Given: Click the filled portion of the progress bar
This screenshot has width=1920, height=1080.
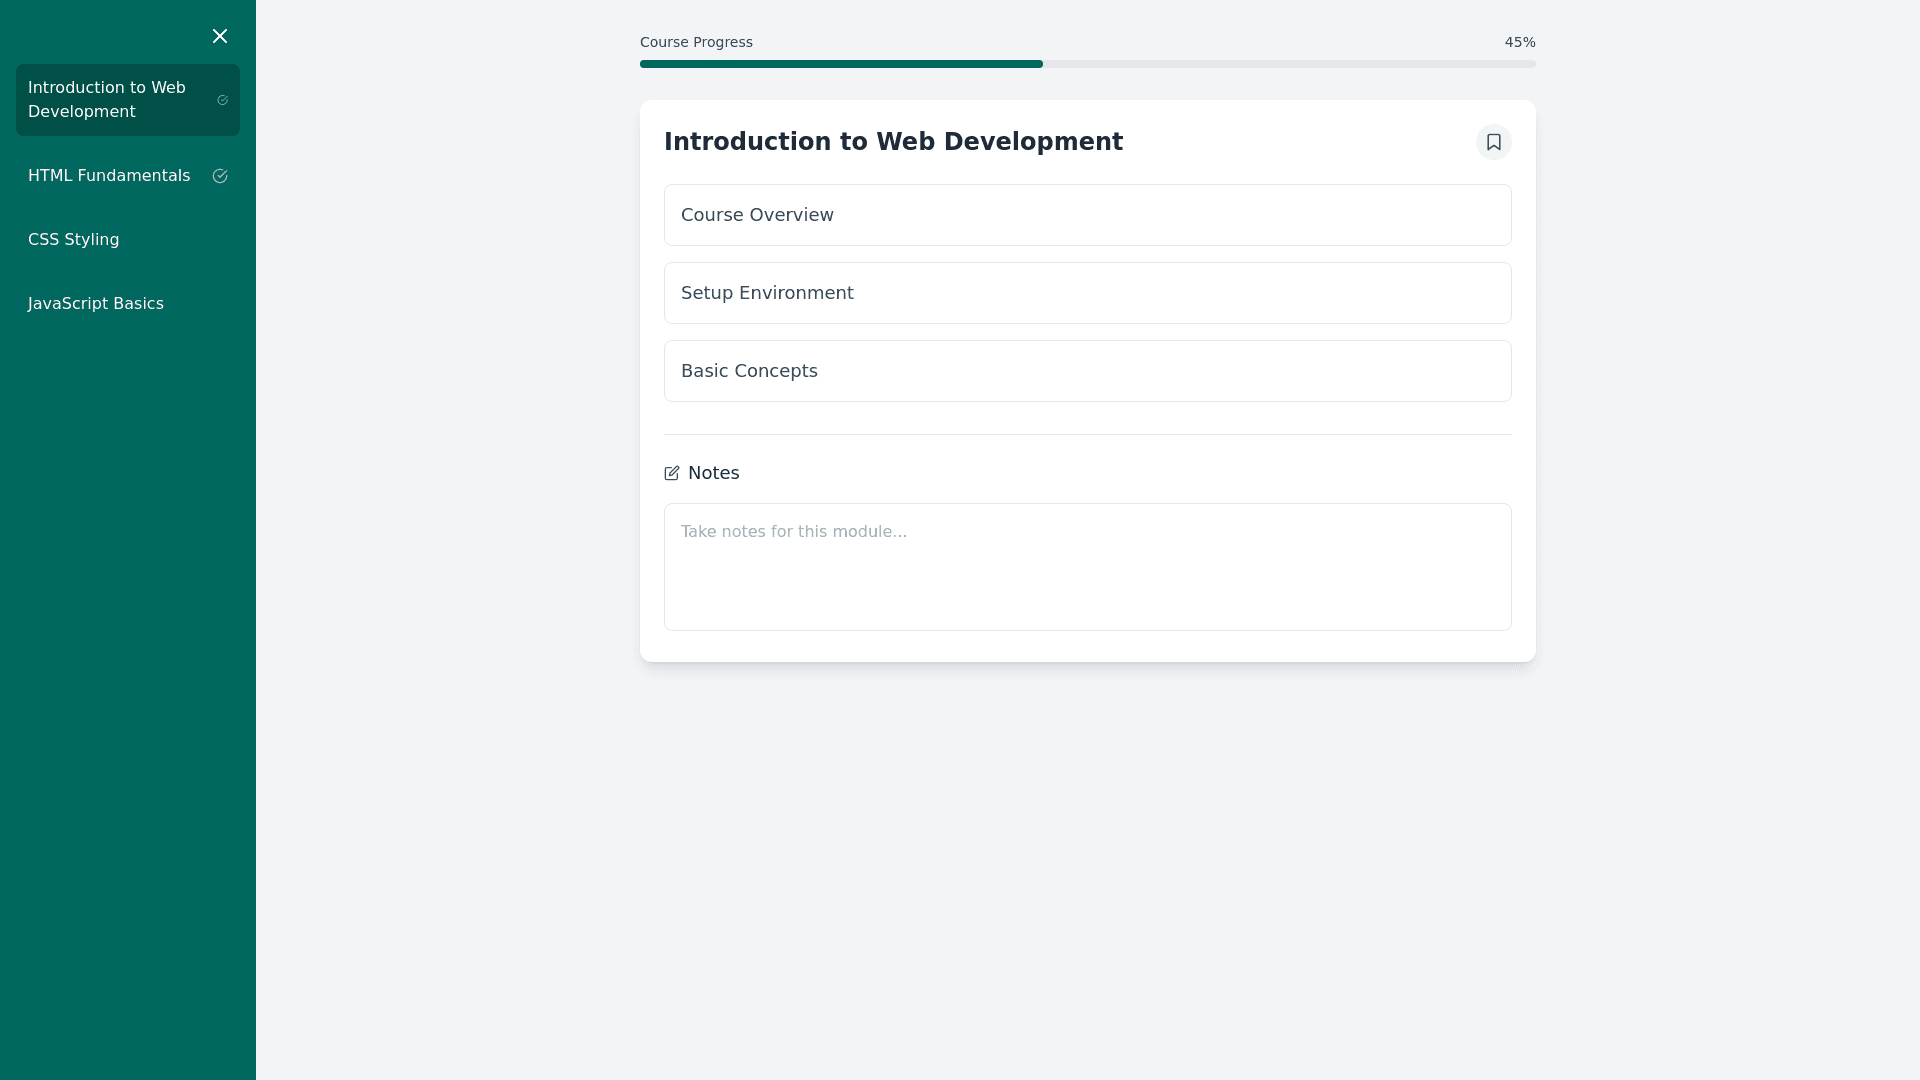Looking at the screenshot, I should point(840,64).
